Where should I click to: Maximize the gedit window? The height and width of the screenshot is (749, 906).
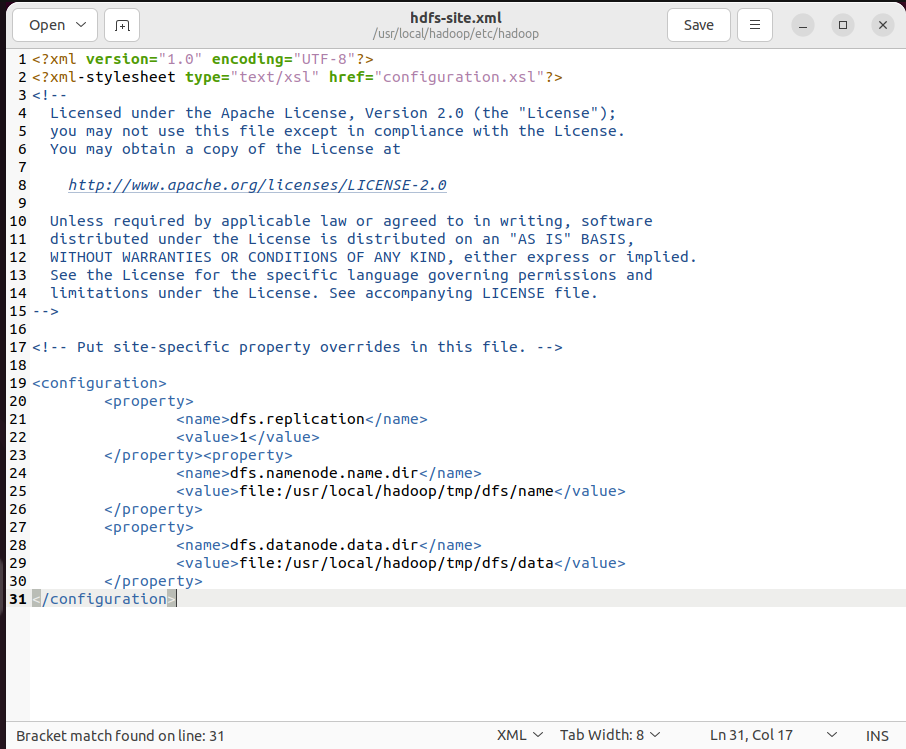click(843, 25)
